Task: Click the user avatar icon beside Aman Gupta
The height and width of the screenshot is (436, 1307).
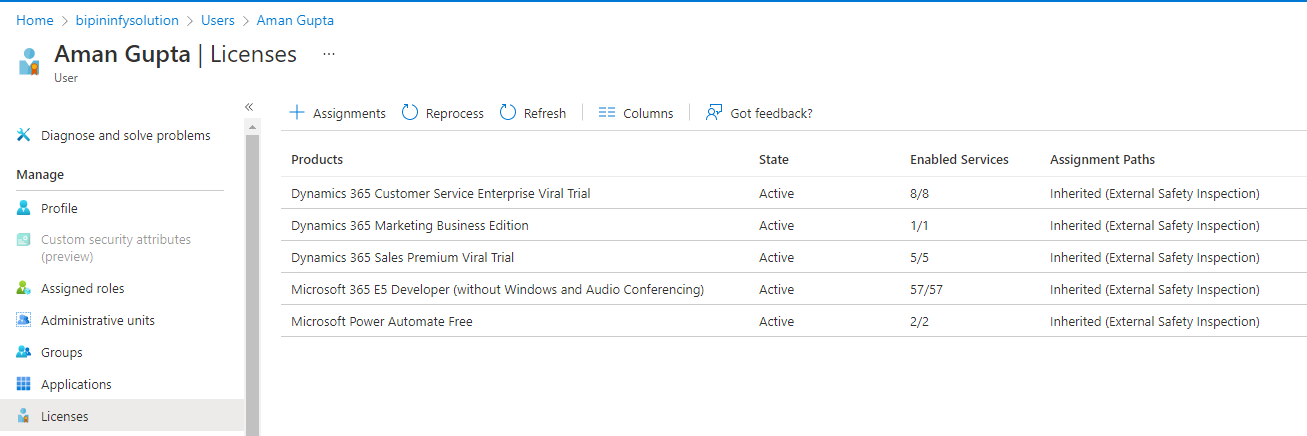Action: [x=30, y=62]
